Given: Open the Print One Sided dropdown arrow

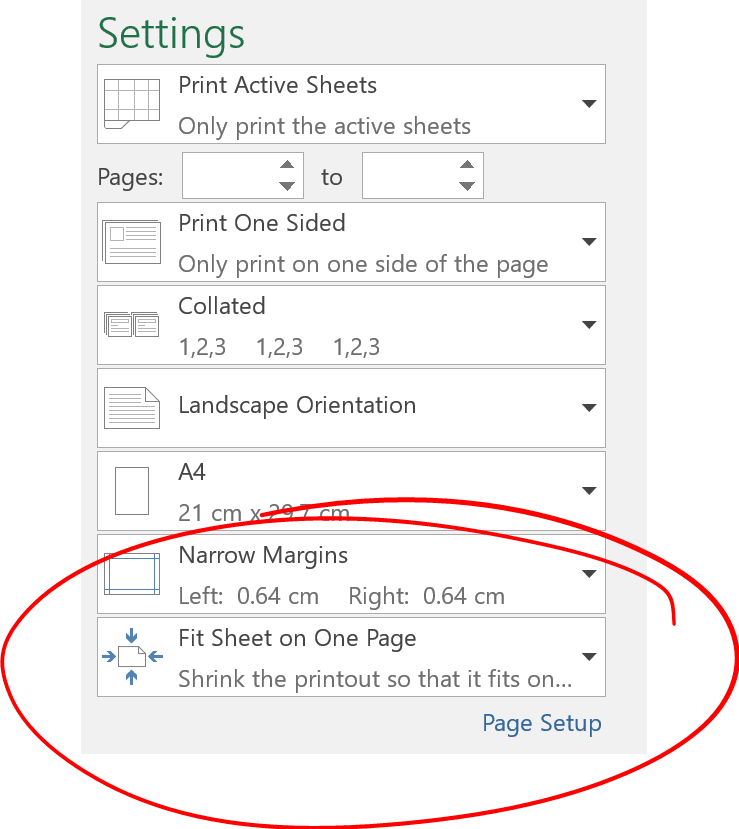Looking at the screenshot, I should [589, 242].
